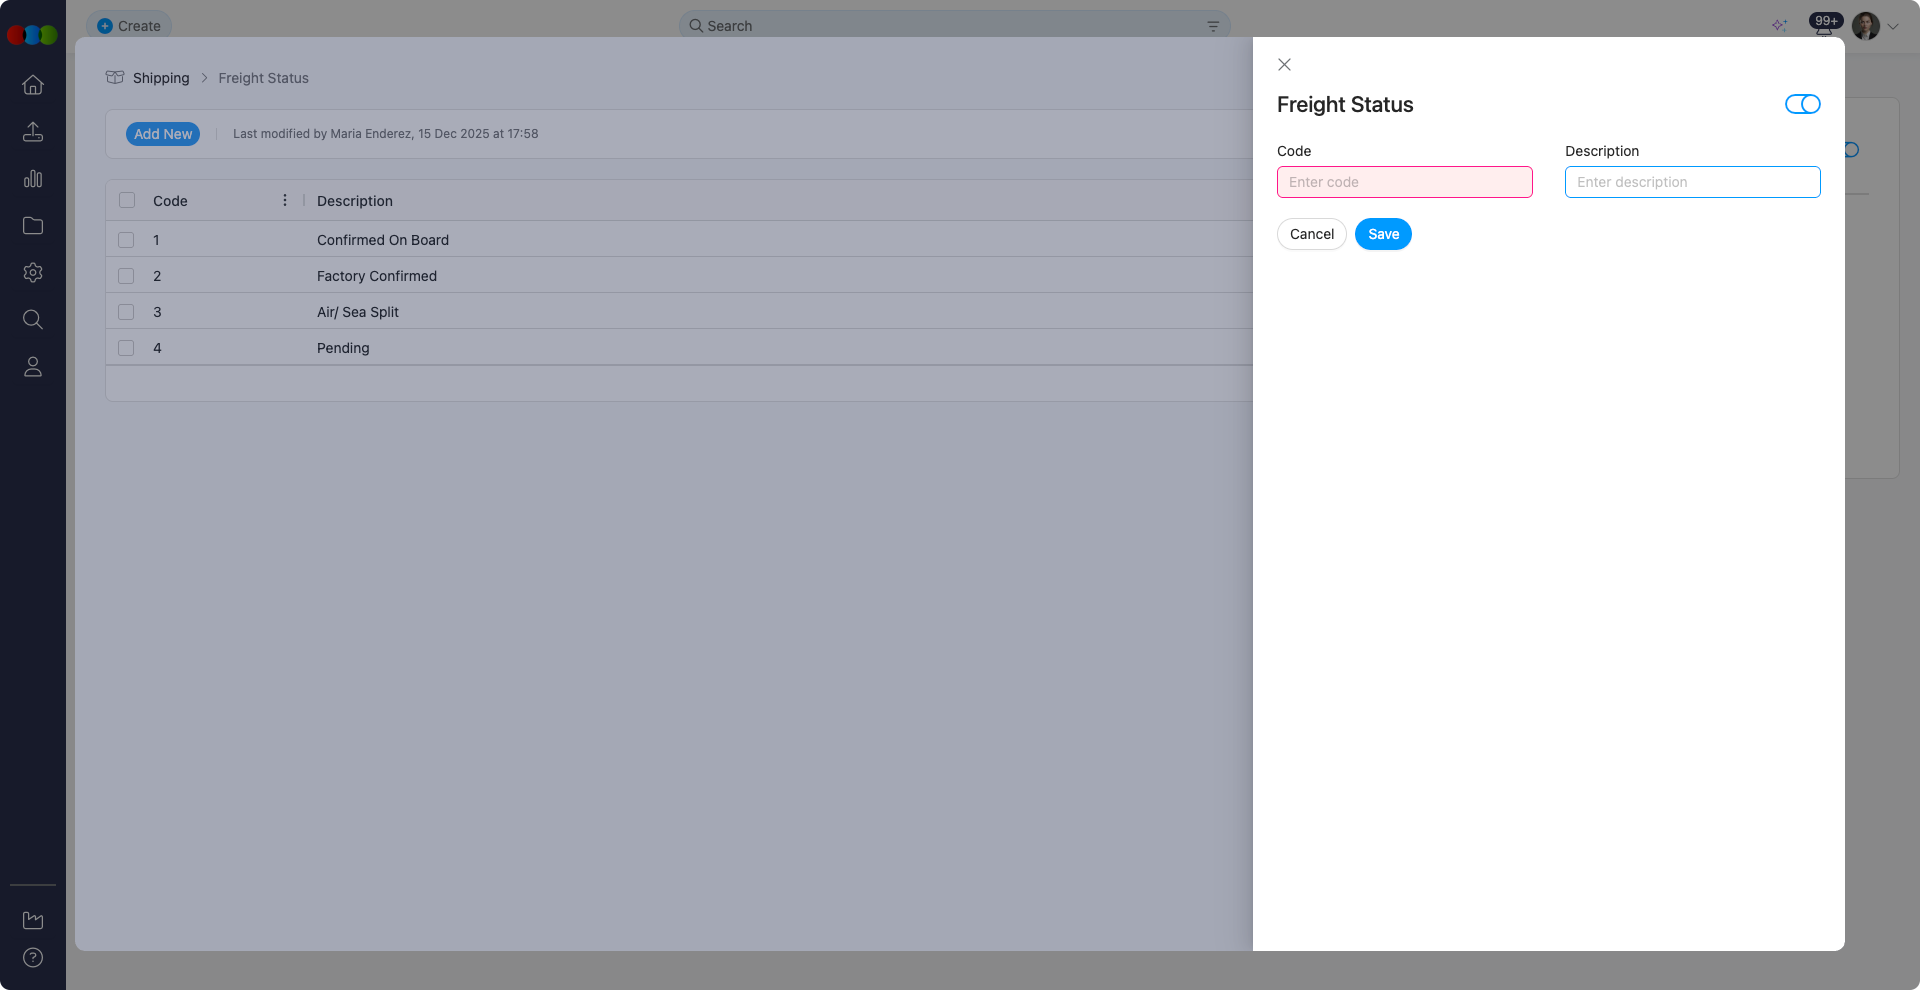Open the Help question-mark icon
Screen dimensions: 1920x990
click(33, 957)
